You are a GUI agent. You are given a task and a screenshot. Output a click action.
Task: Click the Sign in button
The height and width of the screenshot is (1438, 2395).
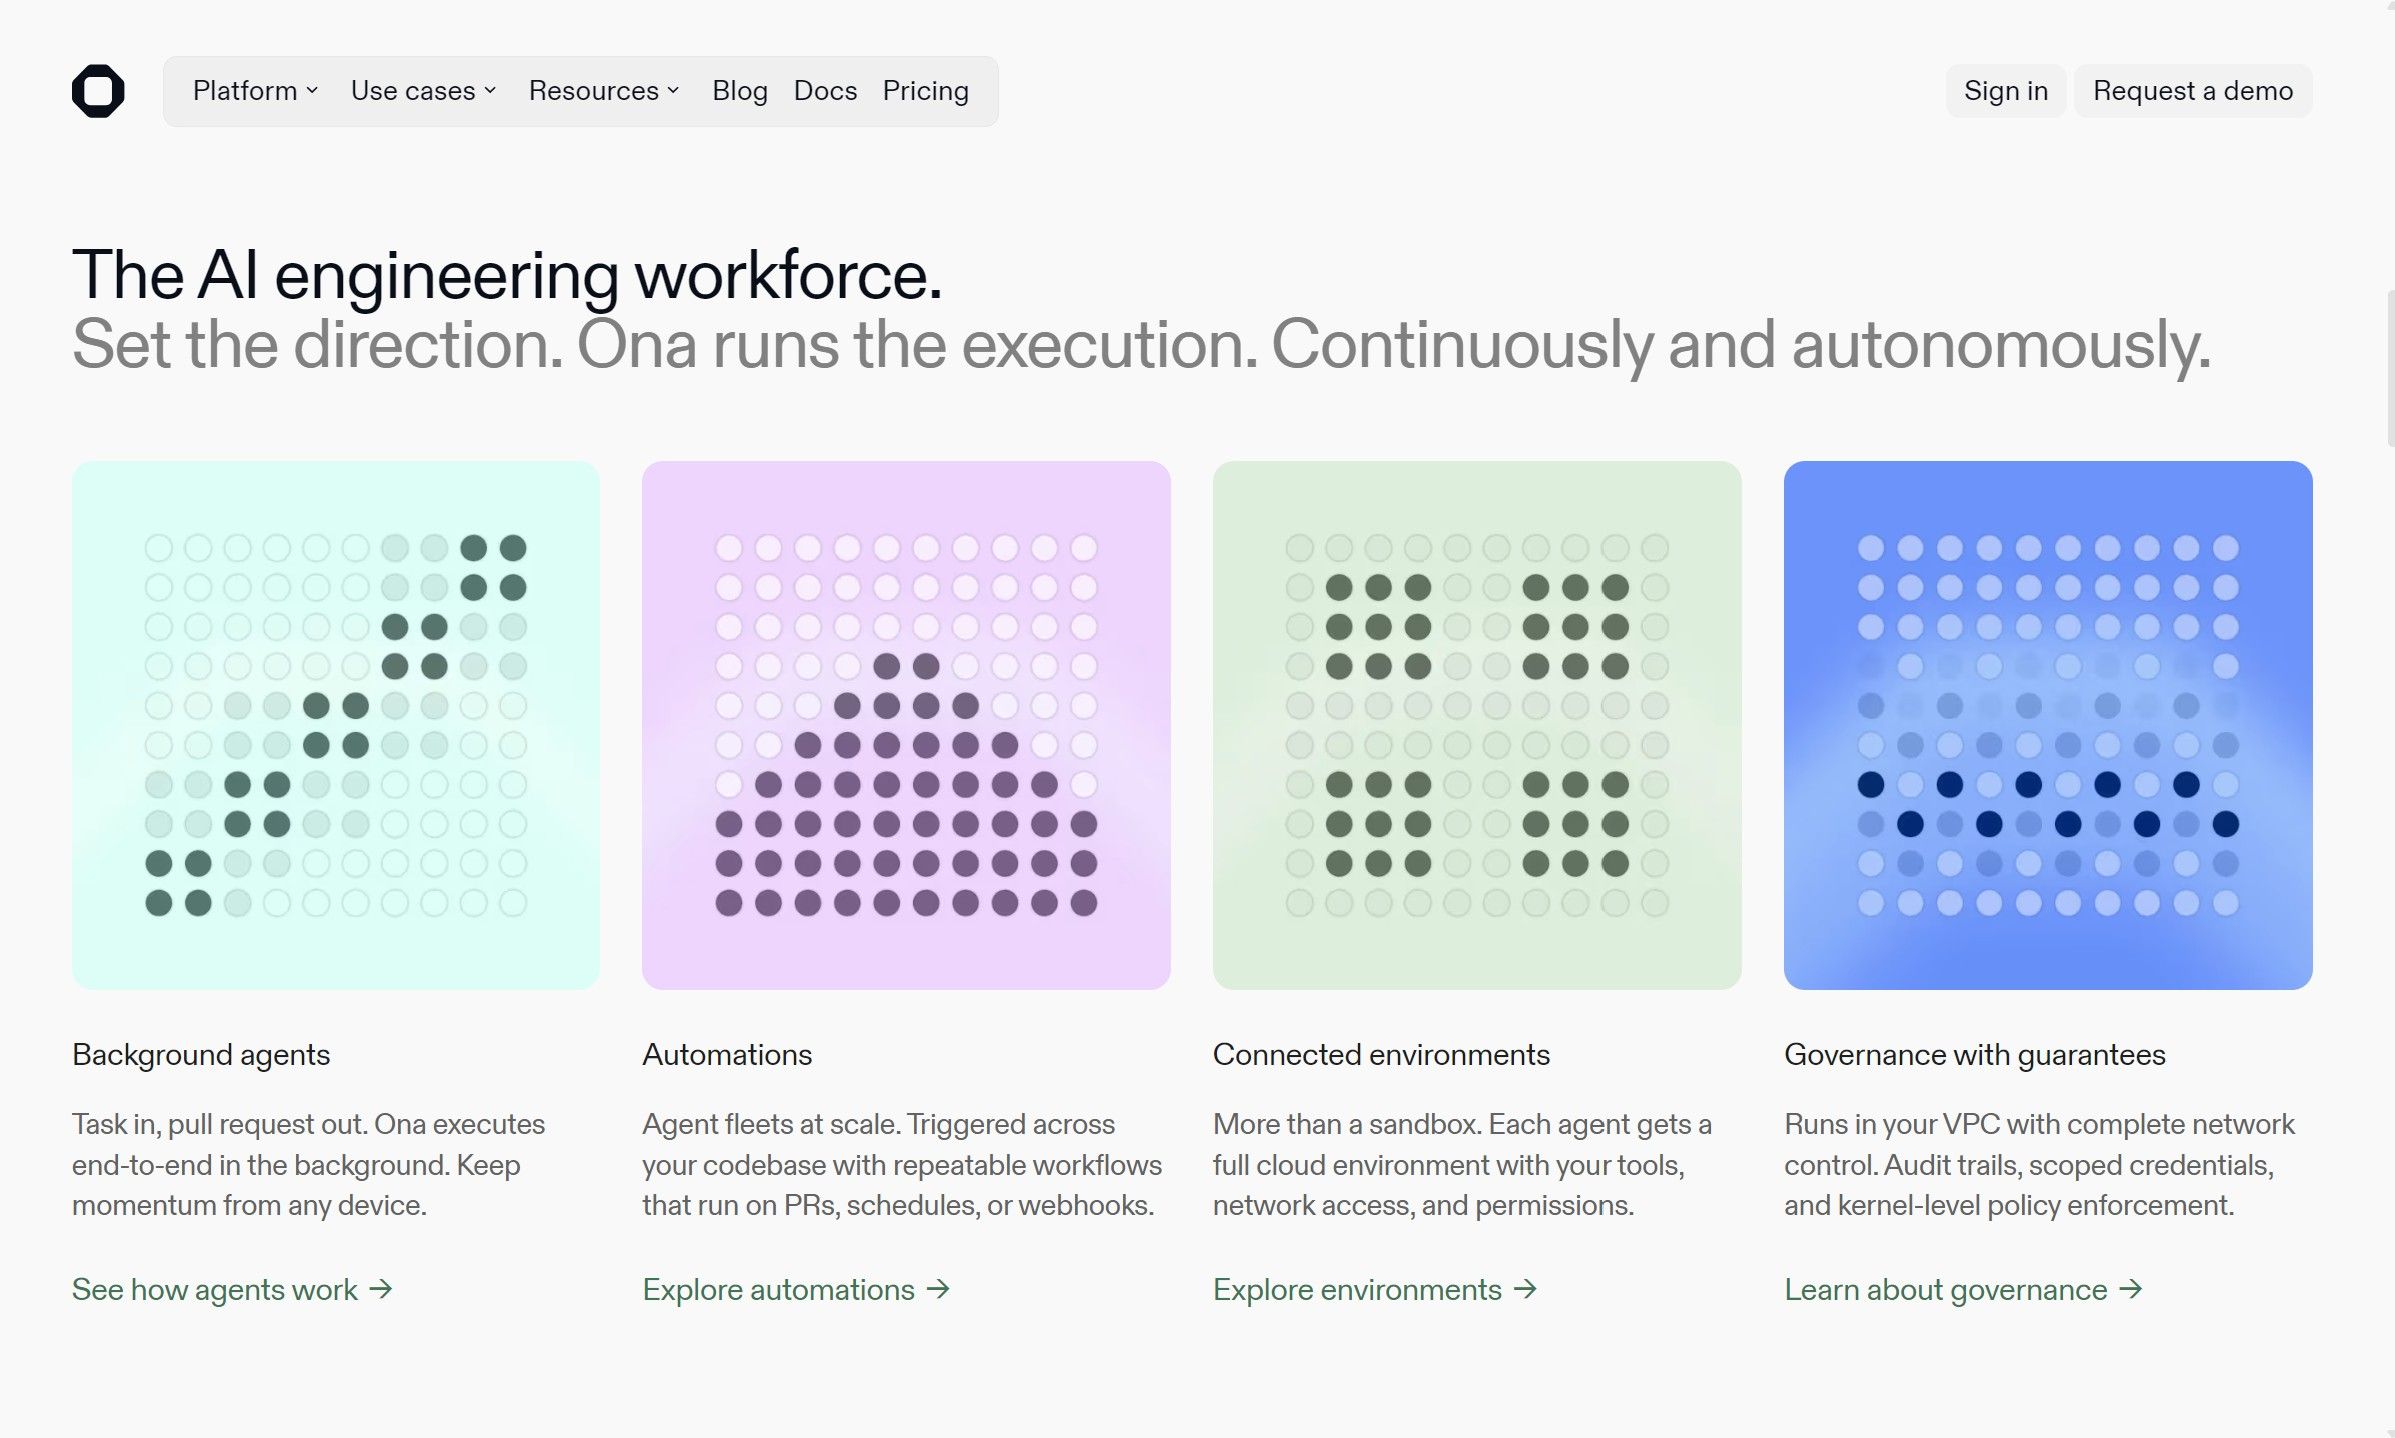coord(2006,91)
